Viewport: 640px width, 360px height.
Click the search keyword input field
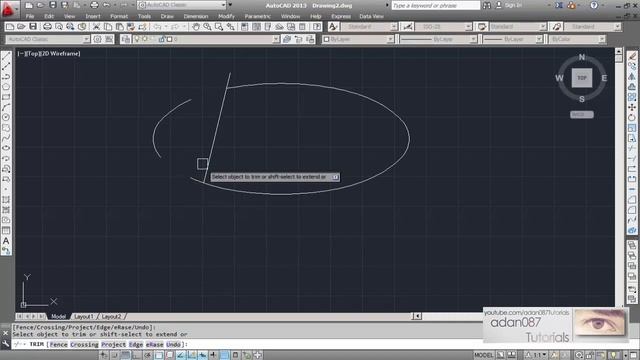(x=436, y=5)
